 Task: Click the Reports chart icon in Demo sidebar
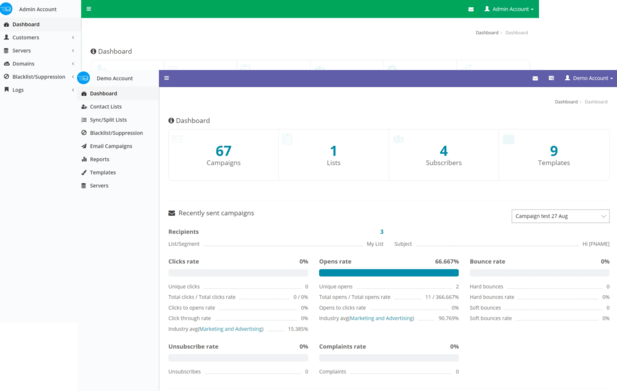coord(84,159)
